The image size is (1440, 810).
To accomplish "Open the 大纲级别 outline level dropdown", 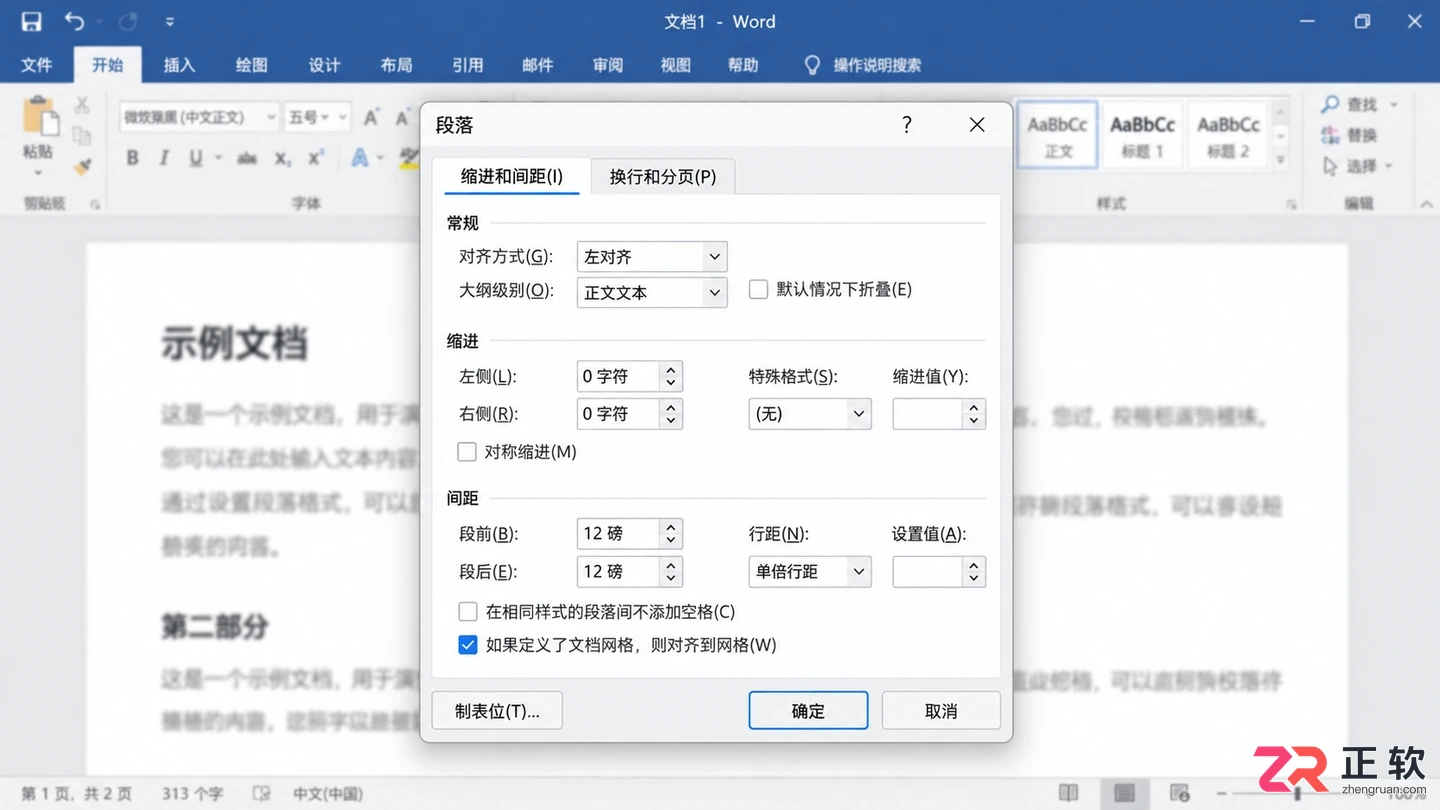I will coord(652,292).
